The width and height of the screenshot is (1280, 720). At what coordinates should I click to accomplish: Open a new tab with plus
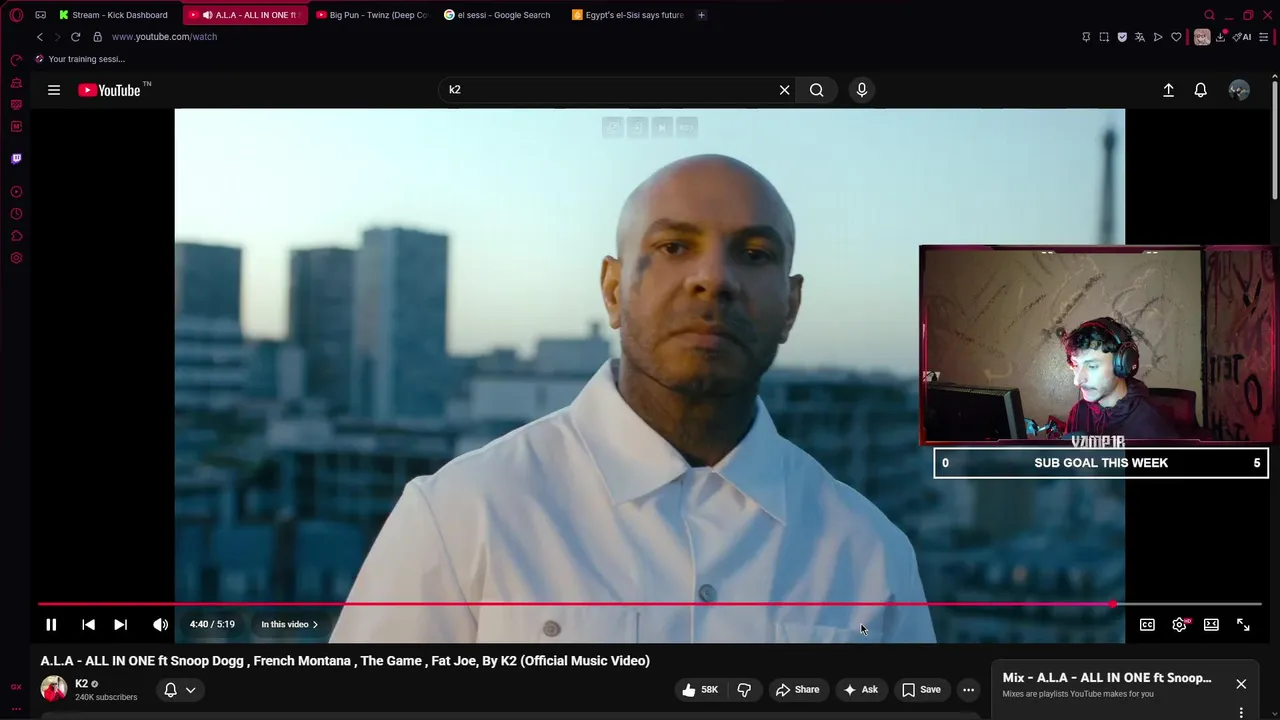click(x=701, y=15)
